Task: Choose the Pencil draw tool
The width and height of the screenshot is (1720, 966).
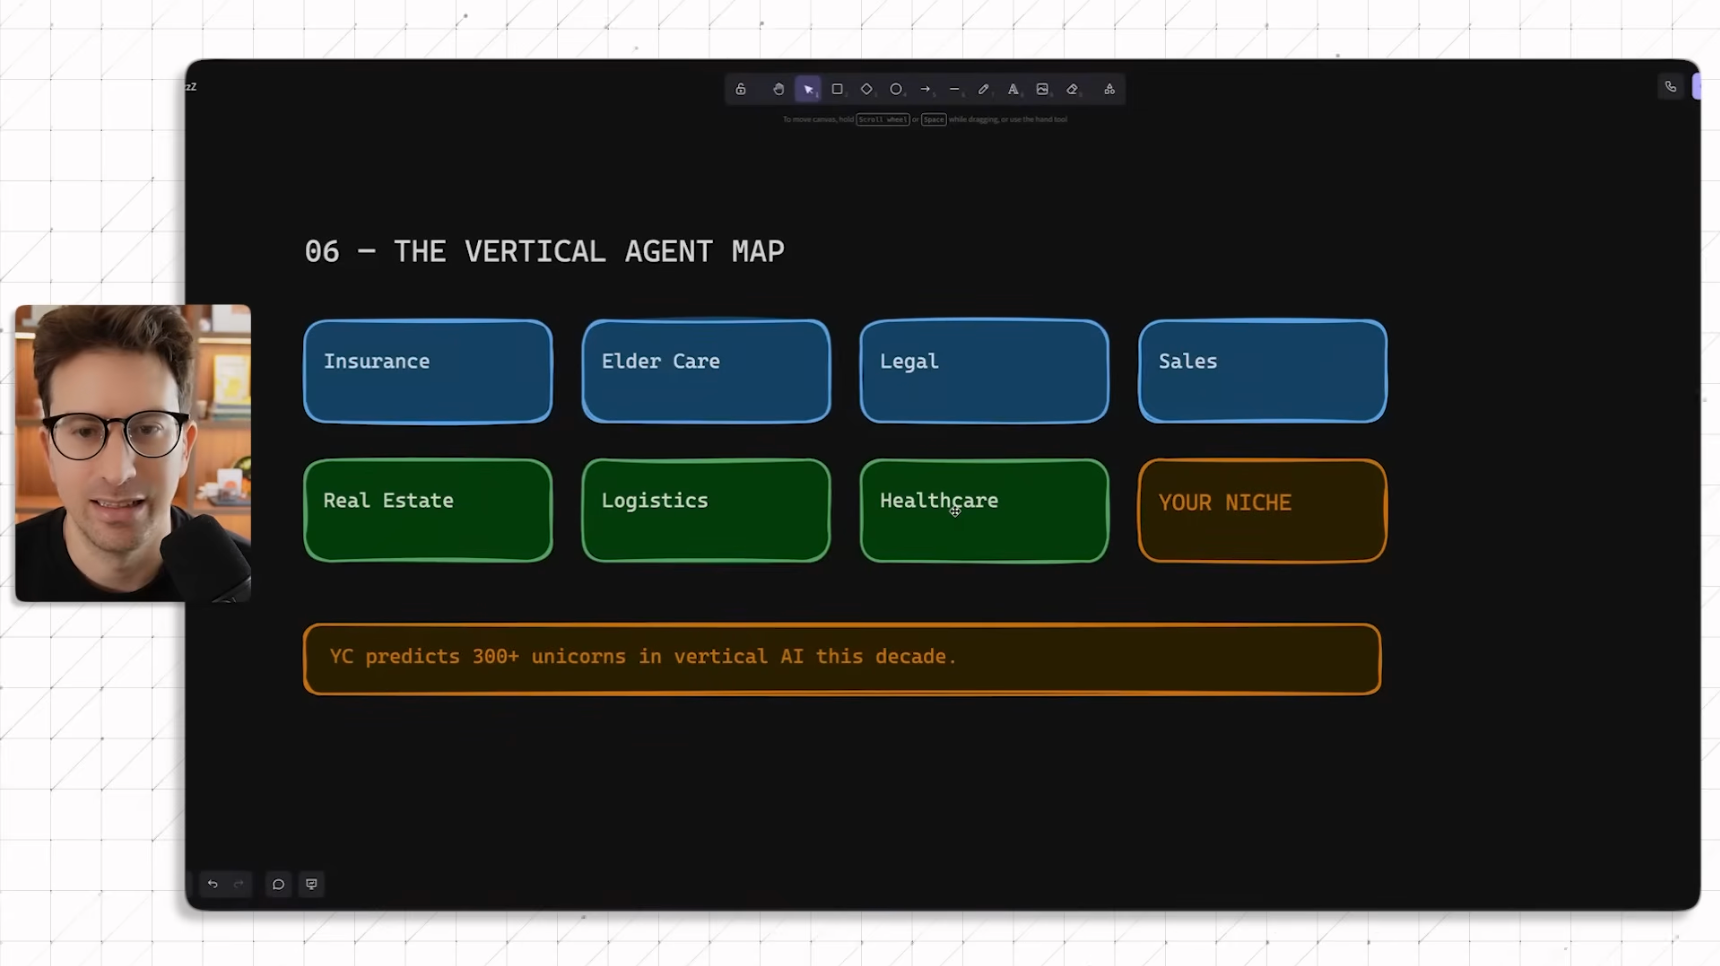Action: tap(984, 89)
